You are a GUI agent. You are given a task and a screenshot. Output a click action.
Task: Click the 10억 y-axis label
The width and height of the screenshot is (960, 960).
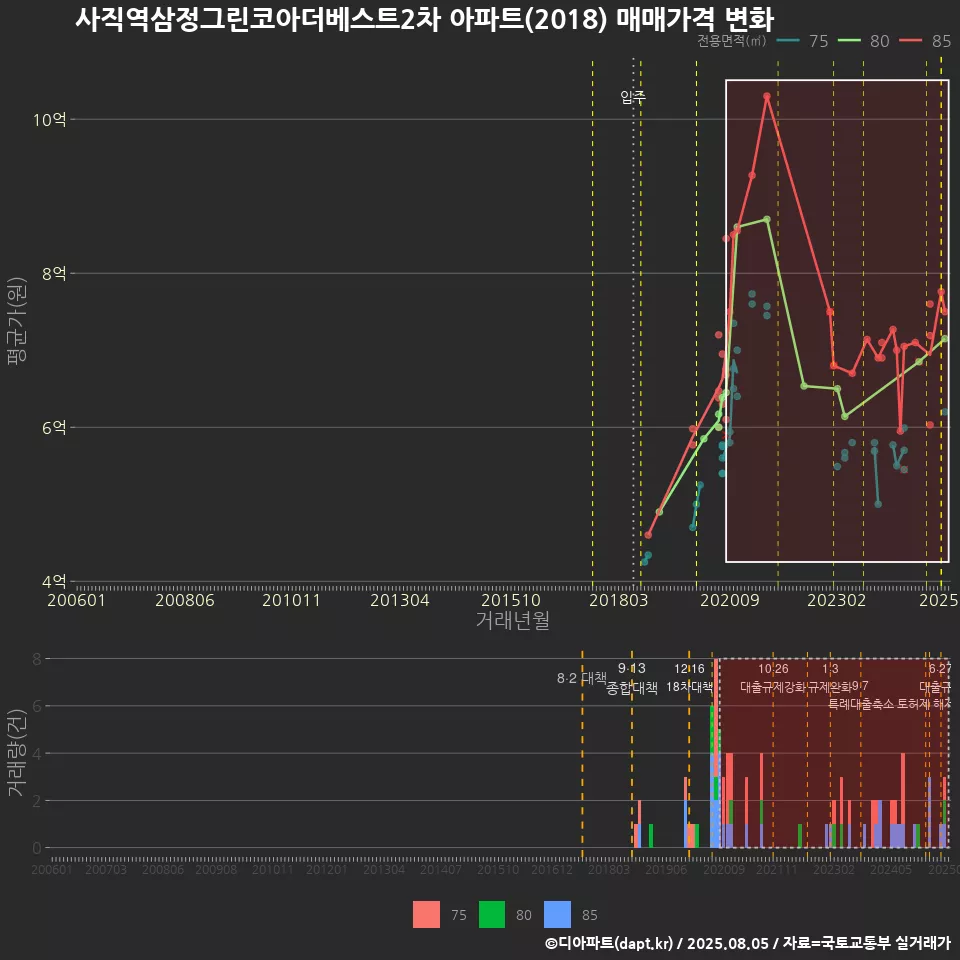pos(50,119)
